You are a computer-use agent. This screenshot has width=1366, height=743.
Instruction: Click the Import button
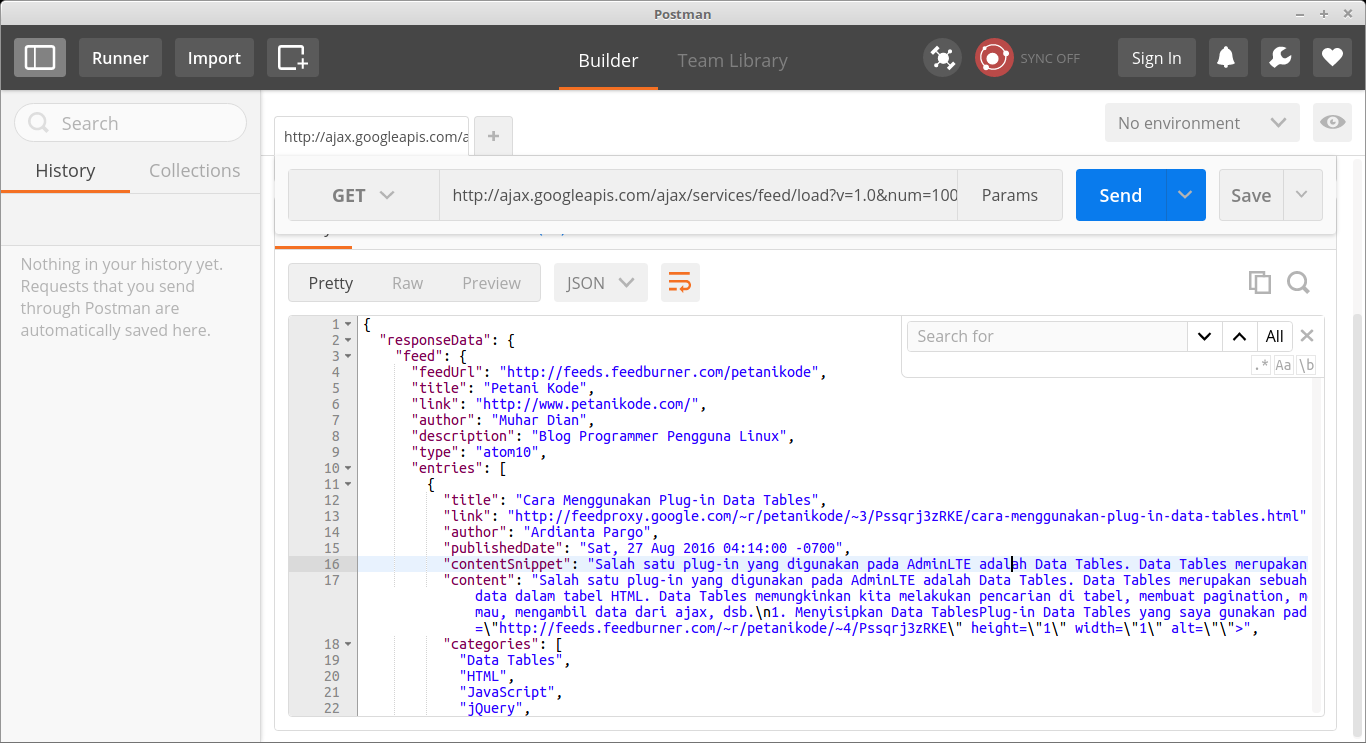[x=214, y=58]
